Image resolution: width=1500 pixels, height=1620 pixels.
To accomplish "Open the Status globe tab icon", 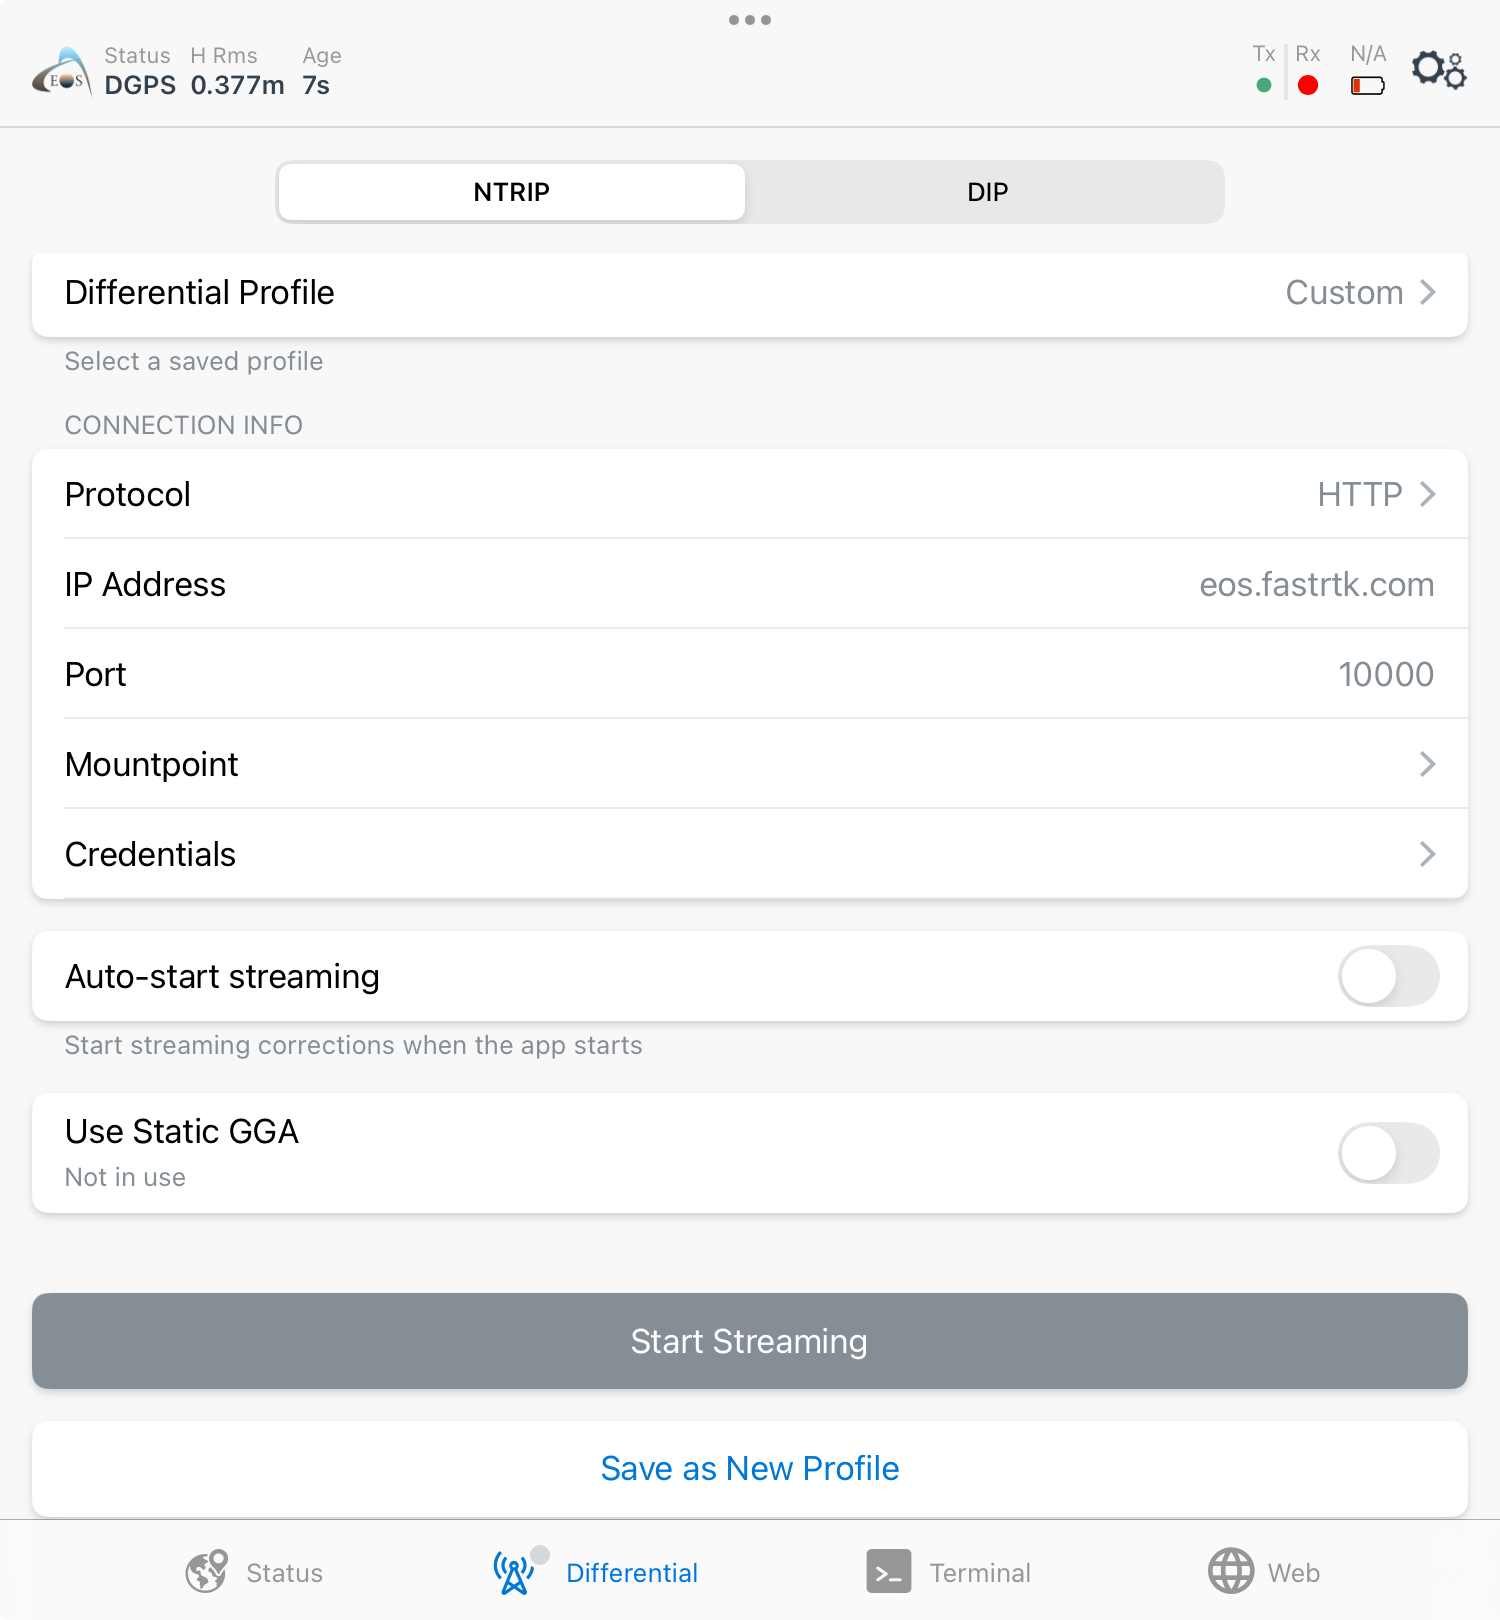I will pyautogui.click(x=207, y=1572).
